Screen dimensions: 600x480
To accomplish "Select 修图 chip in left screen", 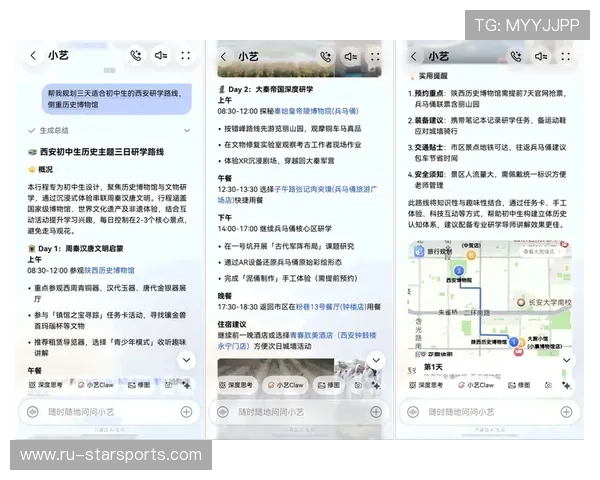I will click(x=139, y=385).
